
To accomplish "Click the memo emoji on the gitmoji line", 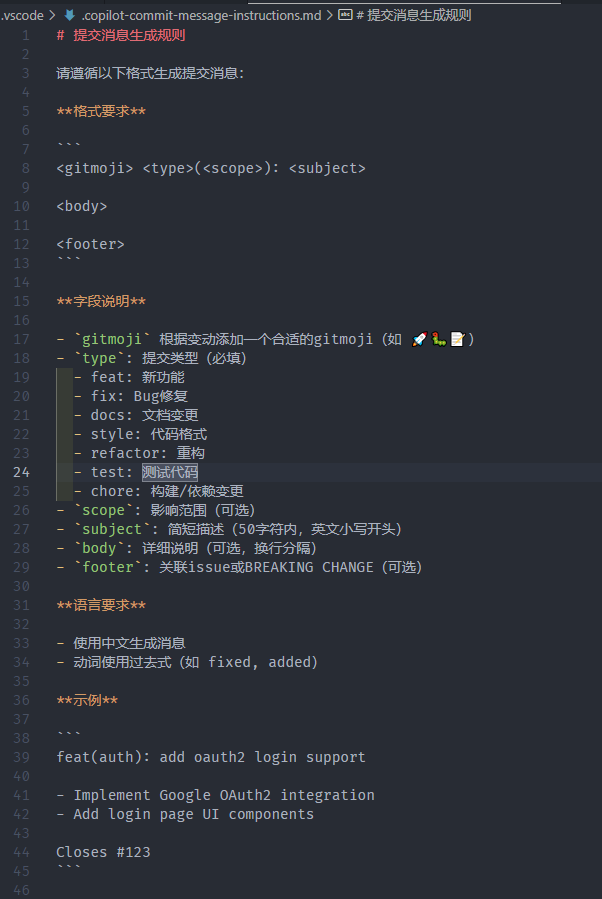I will 458,339.
